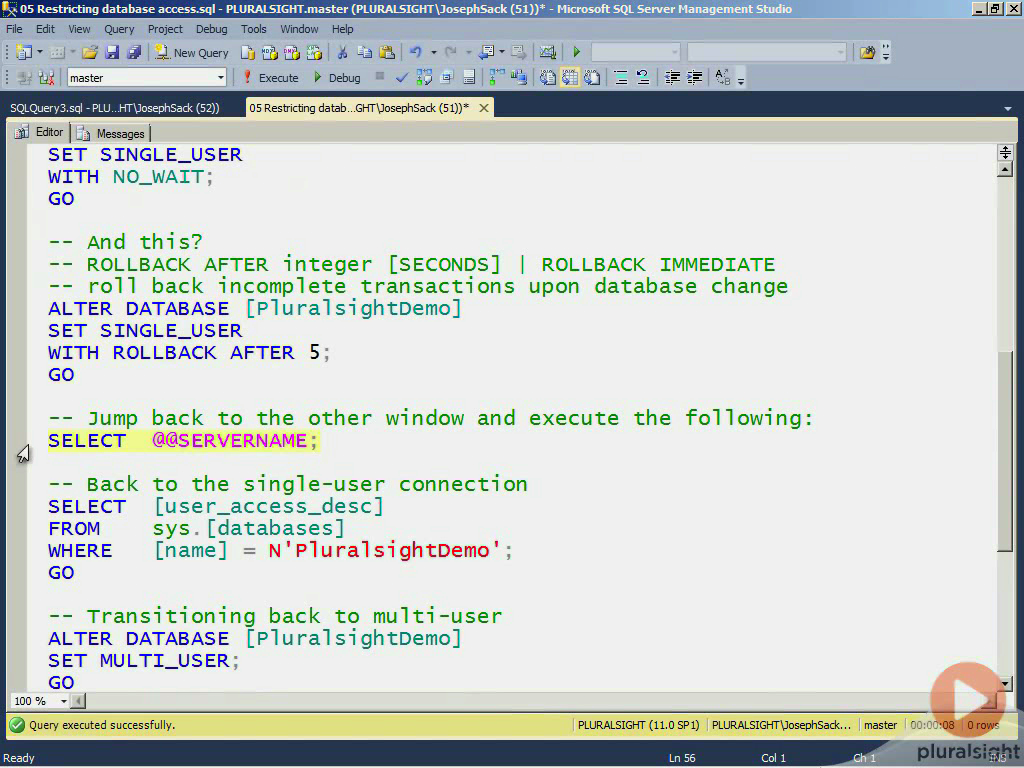Select Results to Grid option
The image size is (1024, 768).
[x=569, y=78]
